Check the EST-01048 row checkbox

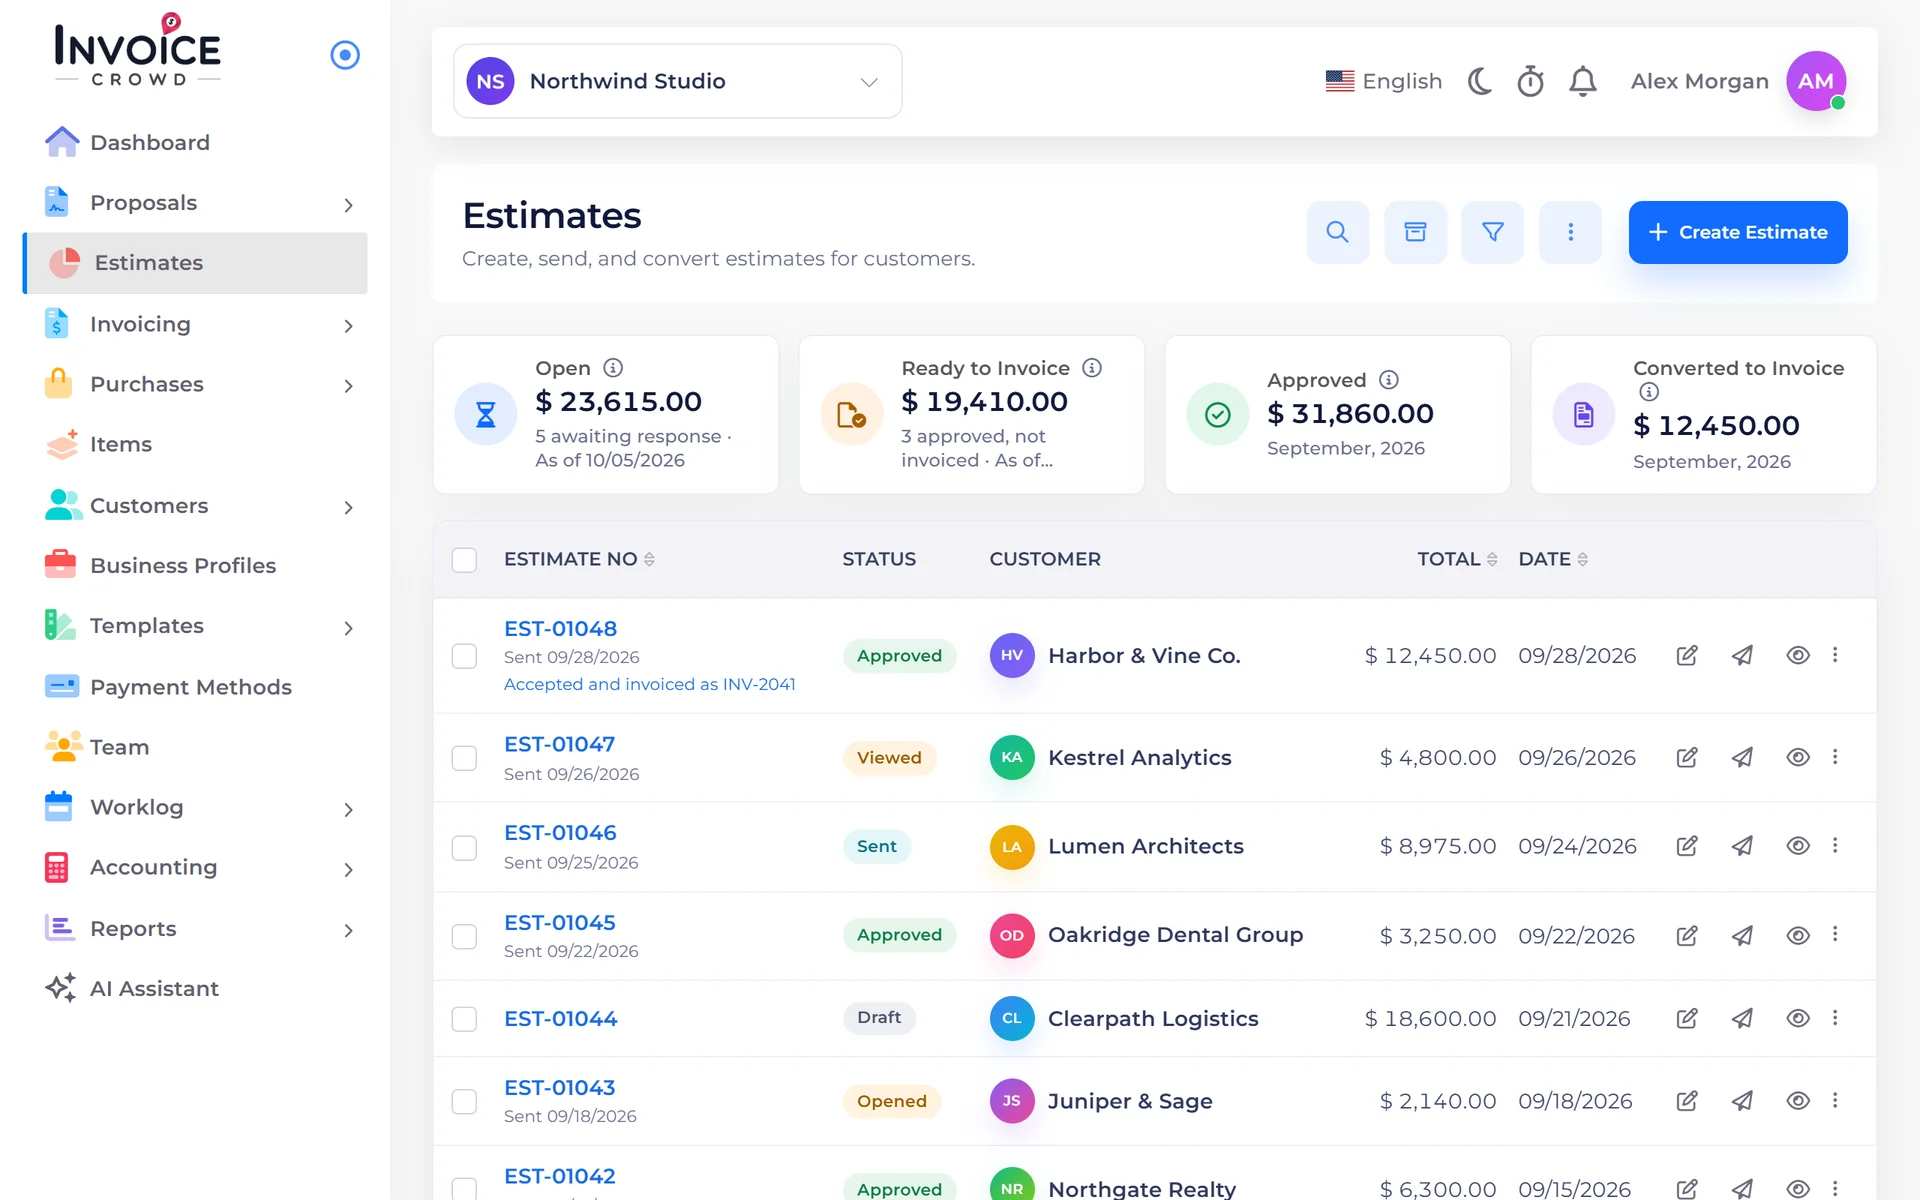pyautogui.click(x=464, y=656)
